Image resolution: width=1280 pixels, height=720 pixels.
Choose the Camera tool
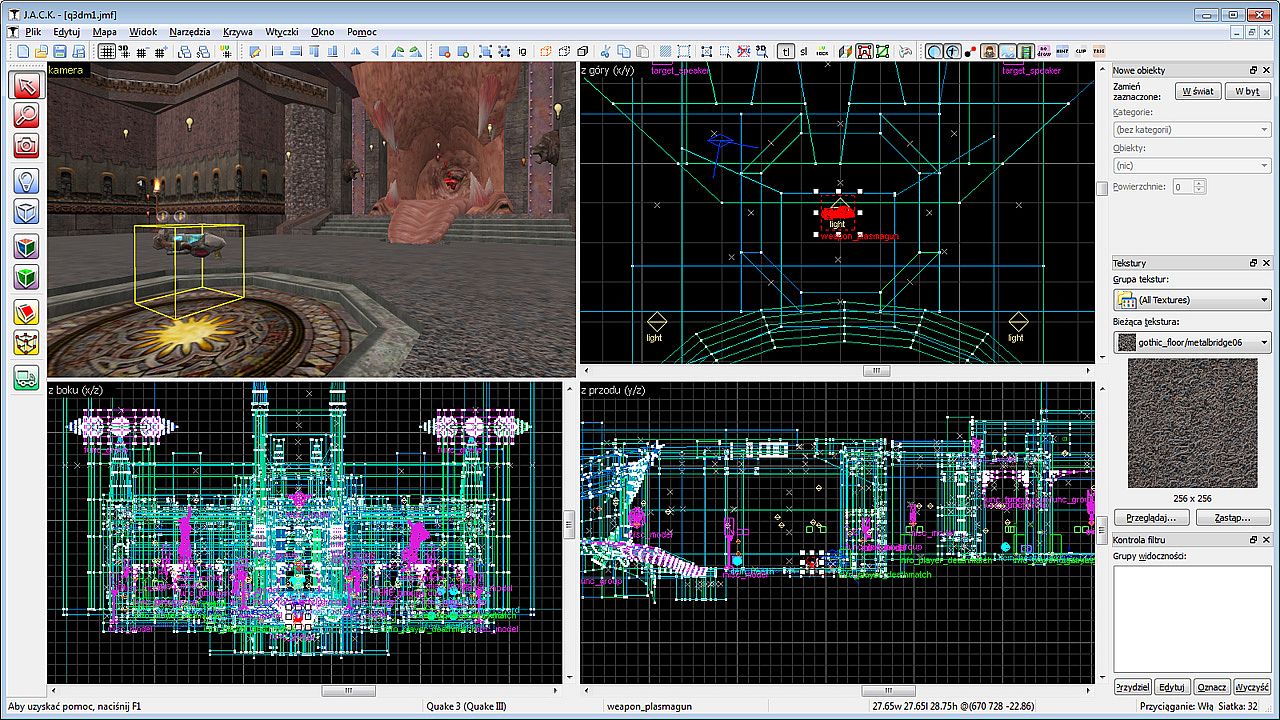[26, 145]
